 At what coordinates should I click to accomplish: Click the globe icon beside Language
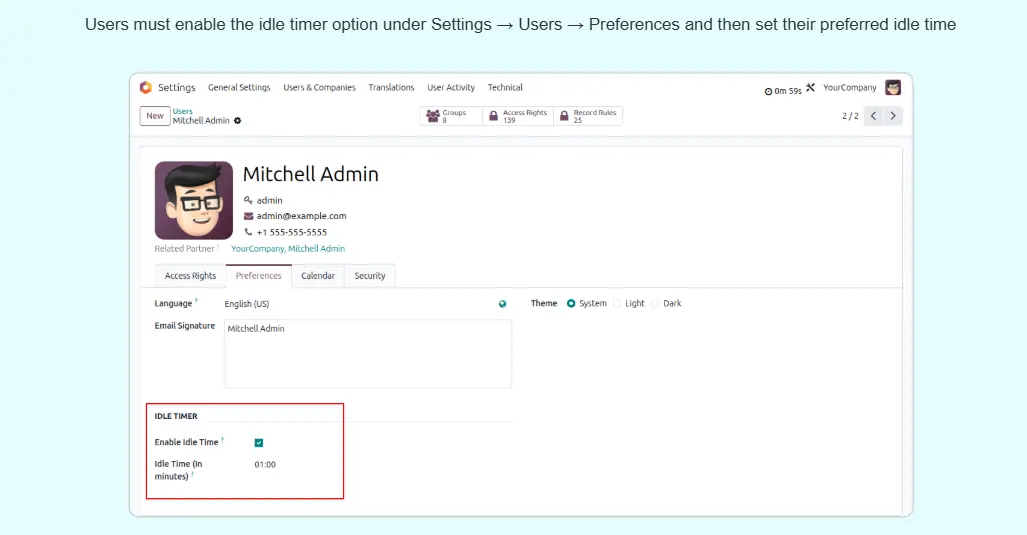point(502,304)
